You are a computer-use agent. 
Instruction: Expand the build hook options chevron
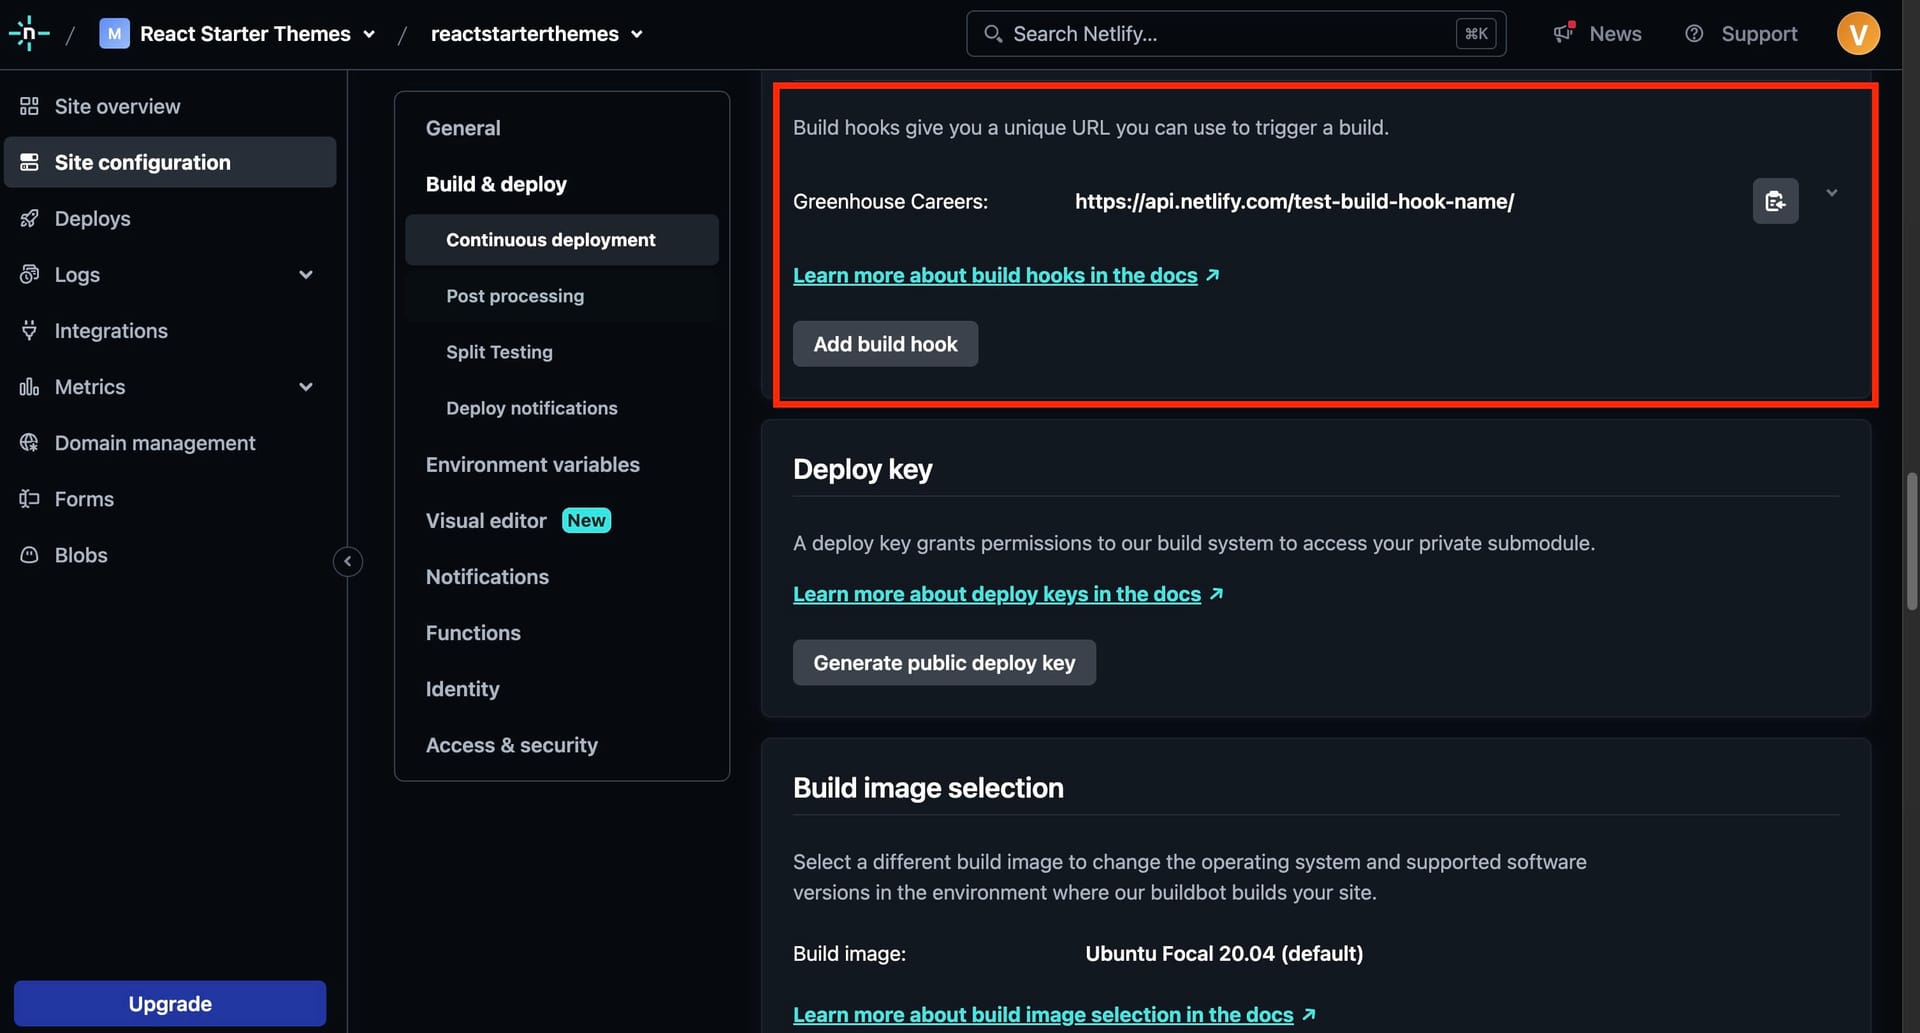point(1832,192)
